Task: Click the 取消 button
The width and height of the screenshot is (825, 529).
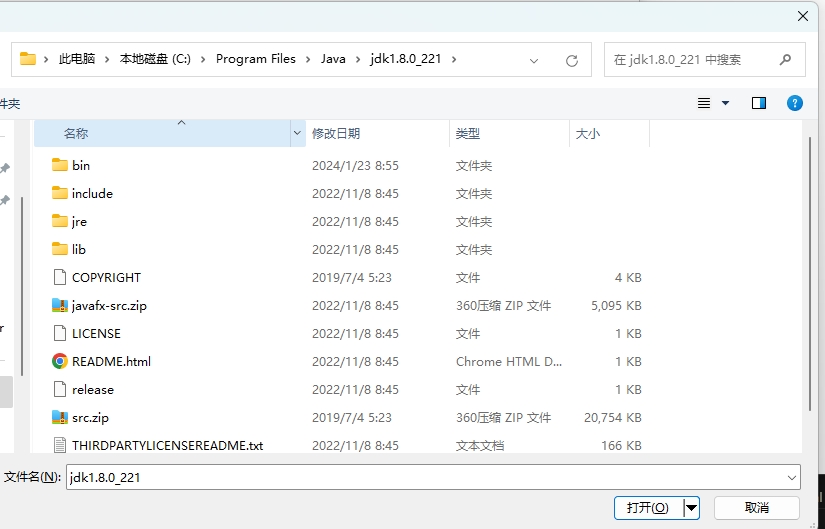Action: pyautogui.click(x=757, y=508)
